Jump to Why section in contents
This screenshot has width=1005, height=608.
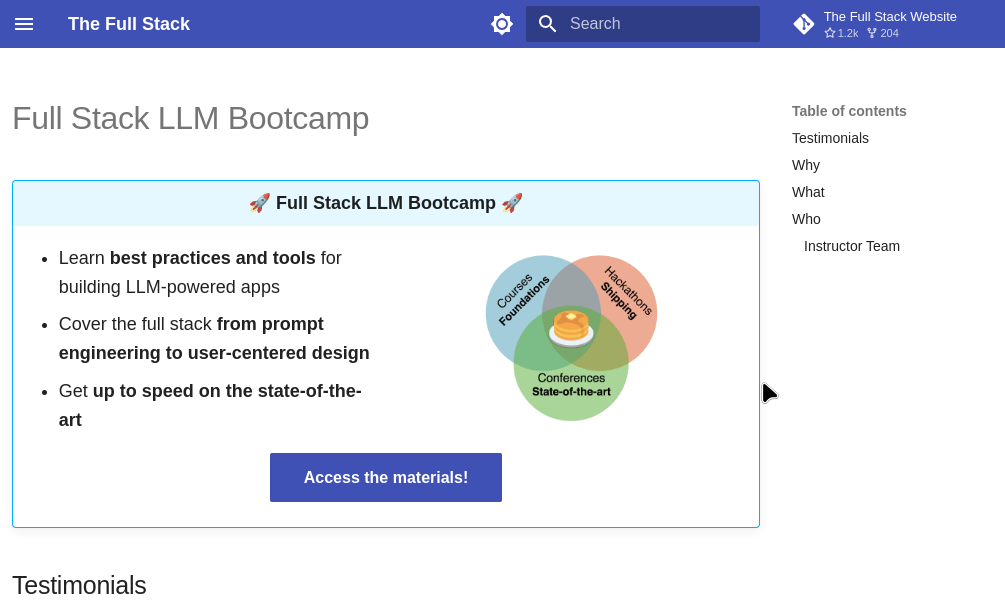coord(806,165)
